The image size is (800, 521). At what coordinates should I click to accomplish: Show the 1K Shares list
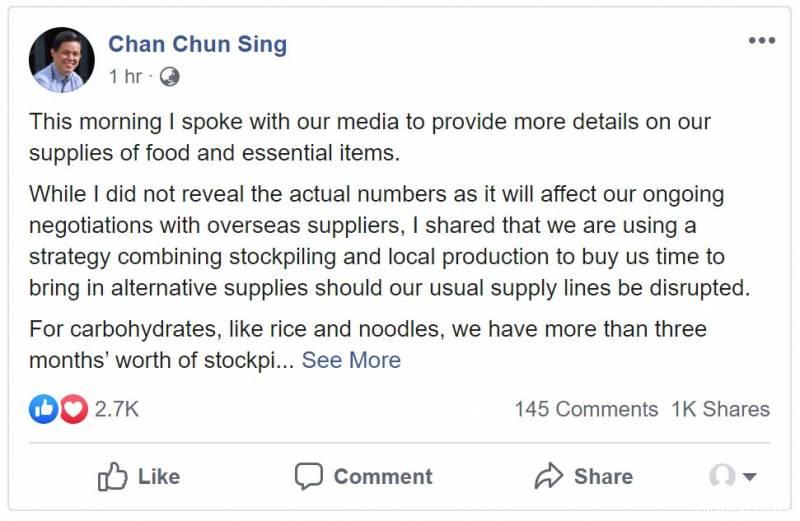tap(720, 409)
